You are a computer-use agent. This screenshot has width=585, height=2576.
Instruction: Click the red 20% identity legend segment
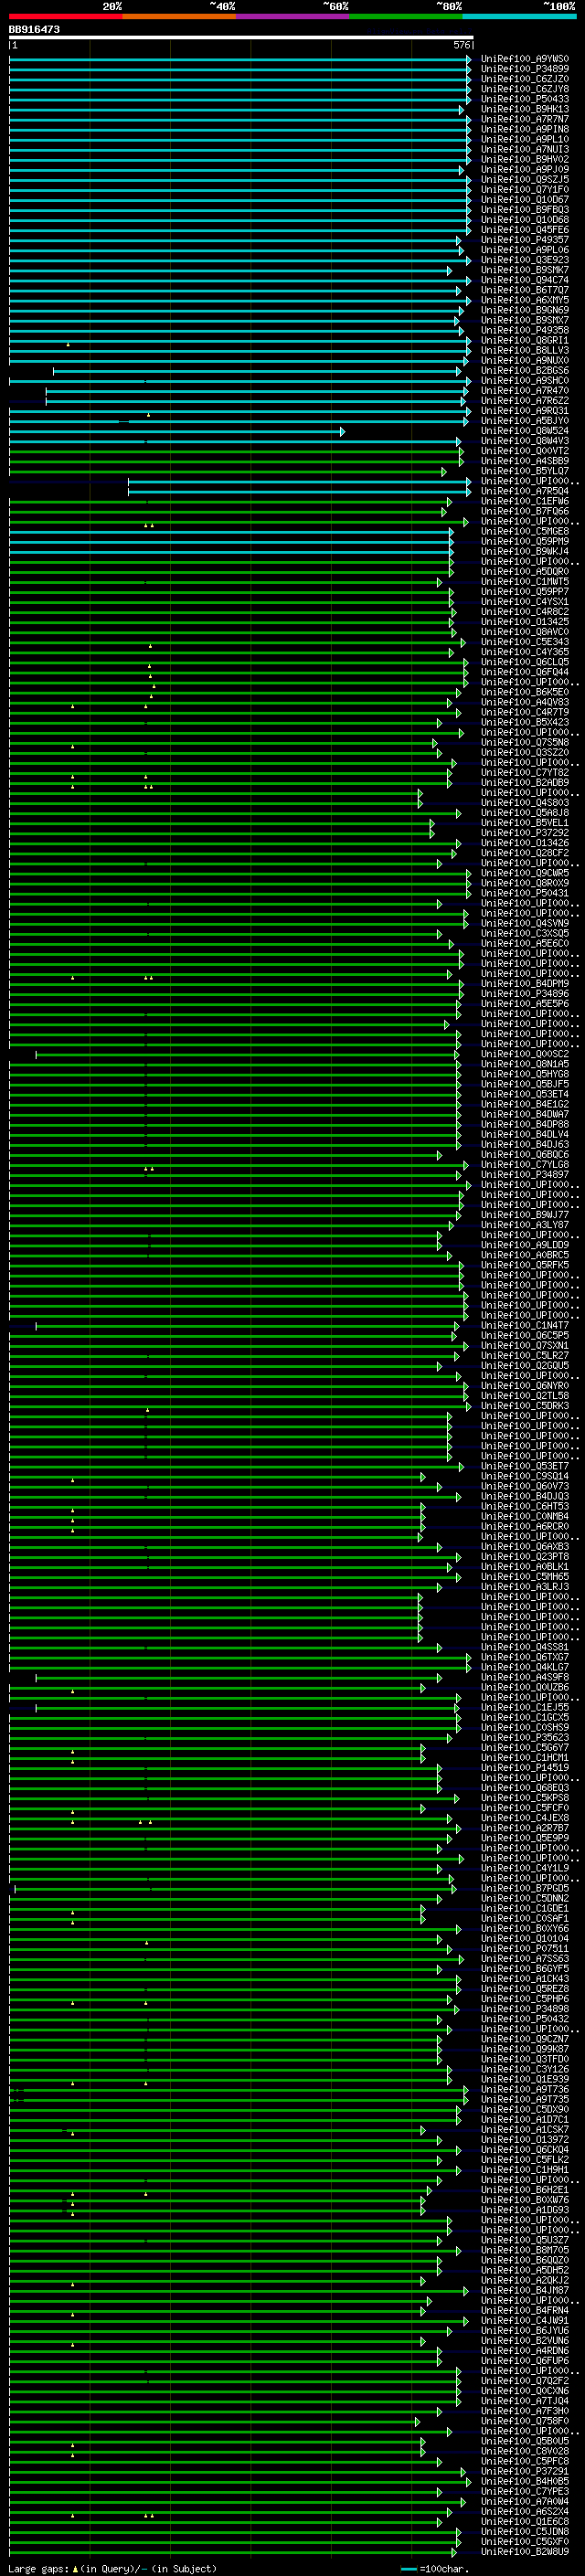point(66,16)
